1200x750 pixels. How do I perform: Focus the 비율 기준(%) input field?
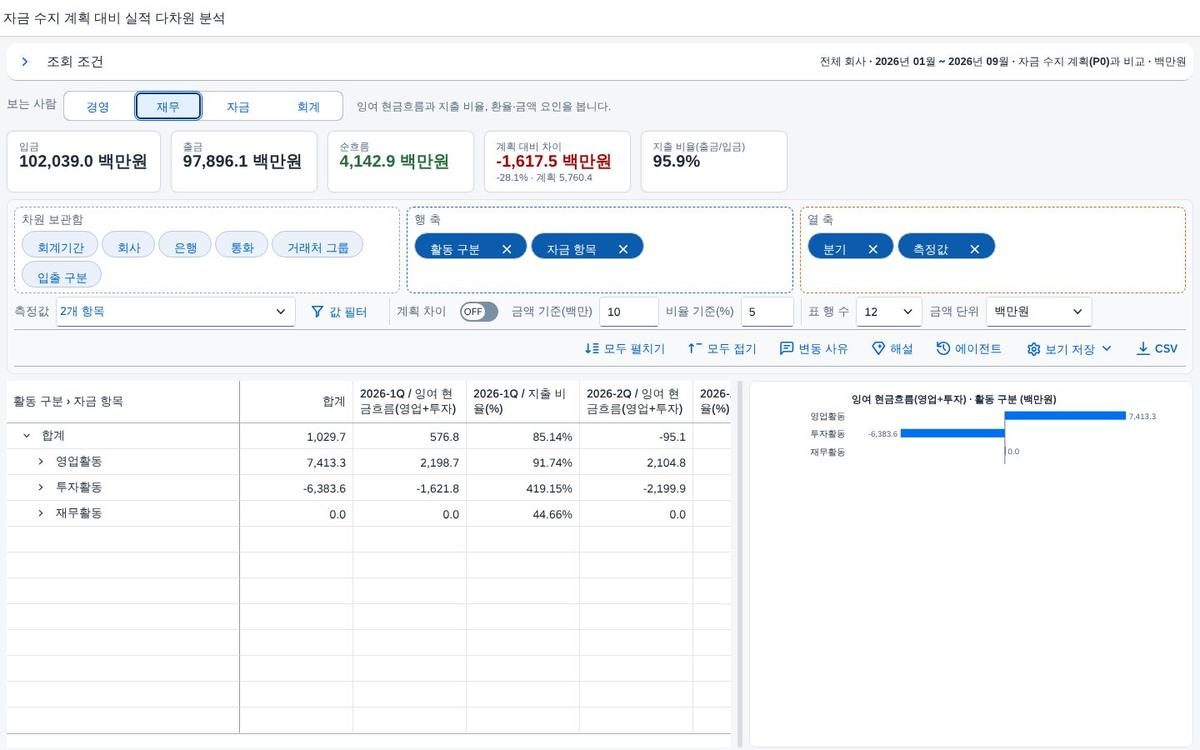767,312
